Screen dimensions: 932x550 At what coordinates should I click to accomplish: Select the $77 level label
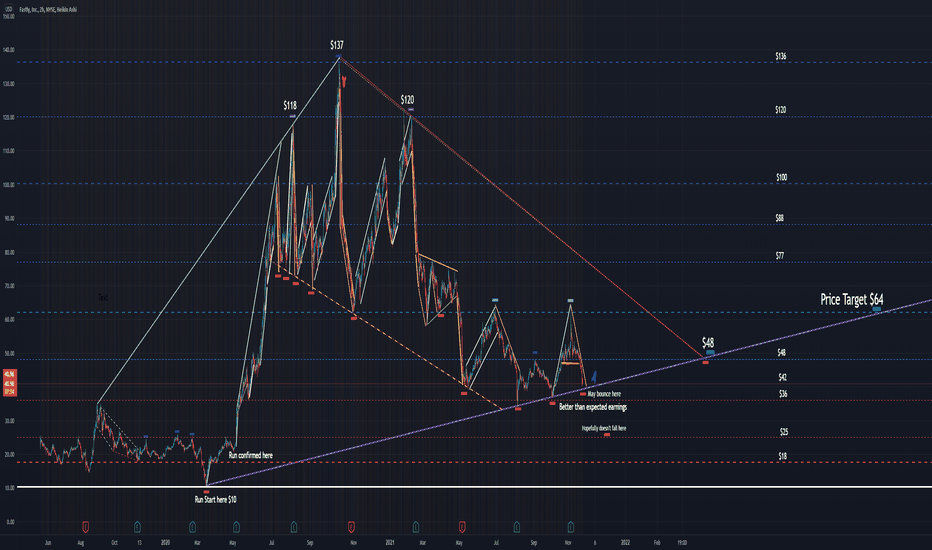click(x=780, y=256)
